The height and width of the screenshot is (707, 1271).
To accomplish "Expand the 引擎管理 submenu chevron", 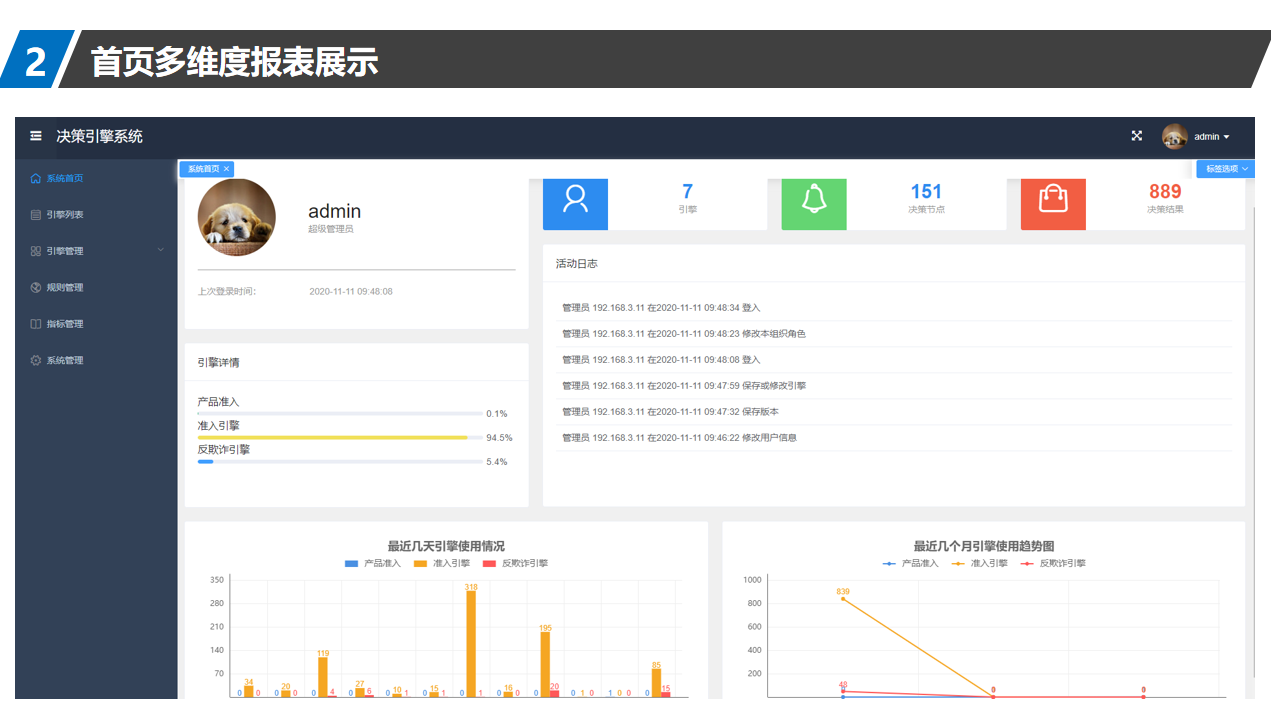I will (160, 250).
